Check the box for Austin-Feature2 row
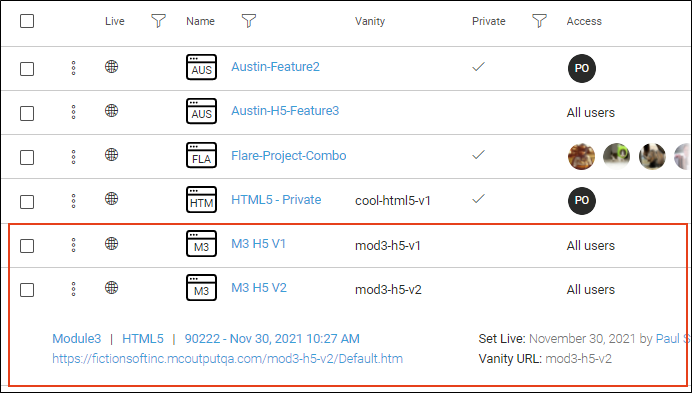The image size is (692, 393). (27, 69)
